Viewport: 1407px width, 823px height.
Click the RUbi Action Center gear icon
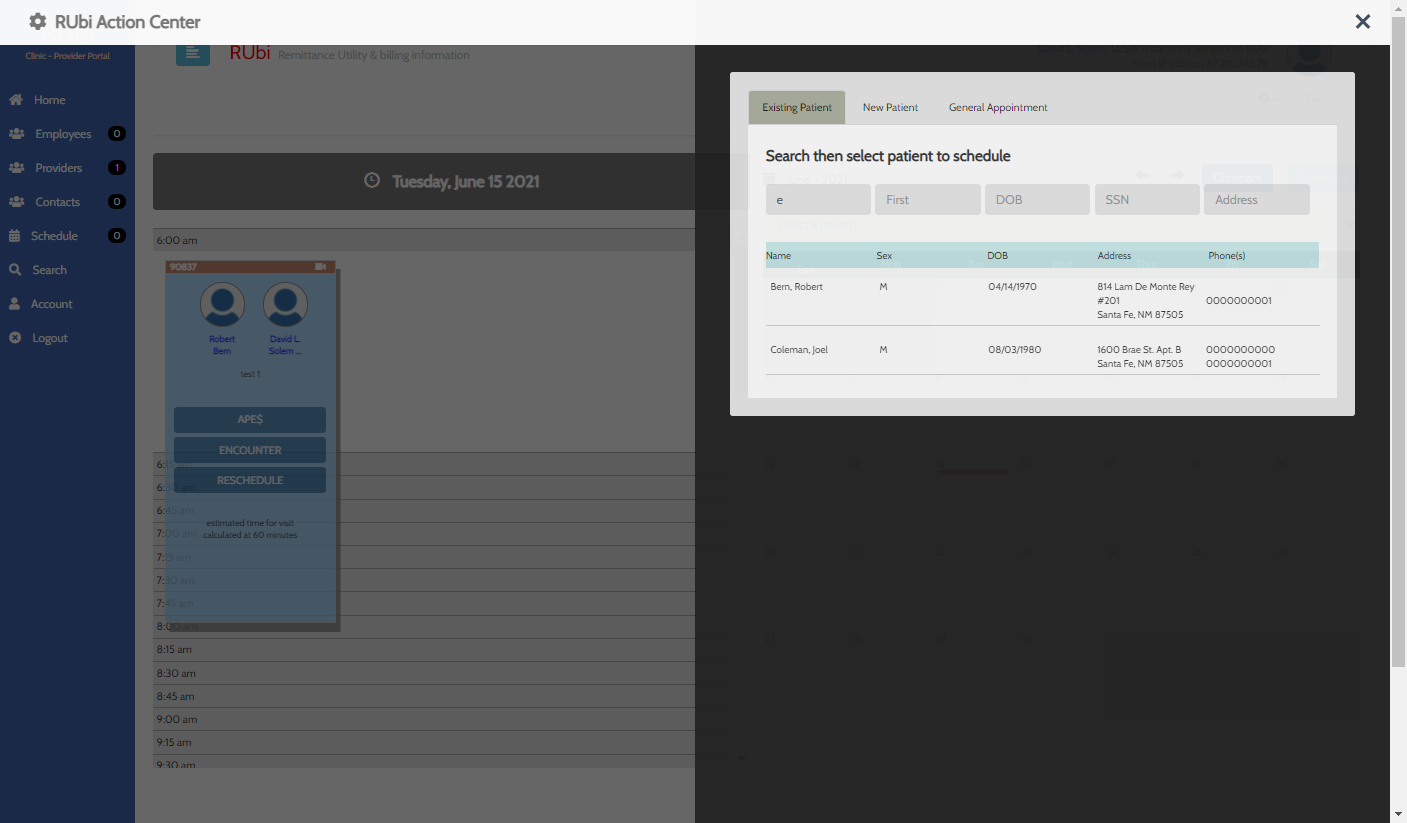coord(38,21)
